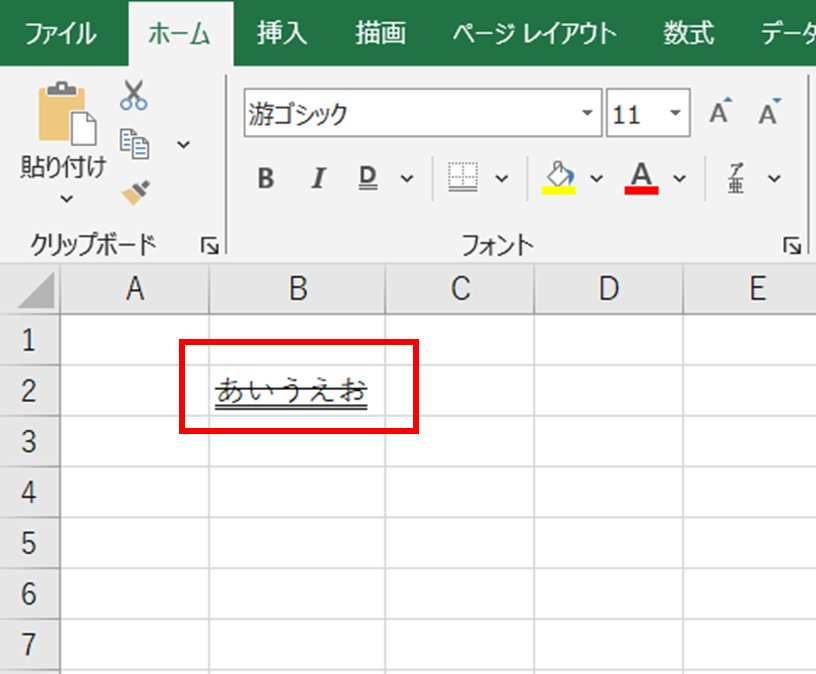This screenshot has height=674, width=816.
Task: Toggle Italic formatting
Action: [318, 178]
